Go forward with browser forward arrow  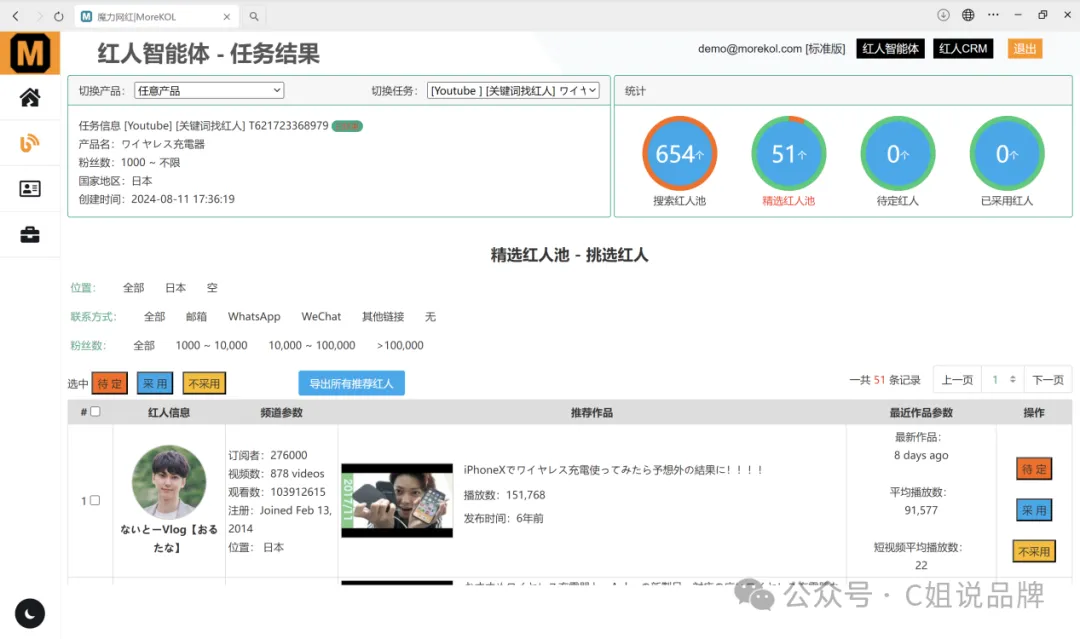39,16
